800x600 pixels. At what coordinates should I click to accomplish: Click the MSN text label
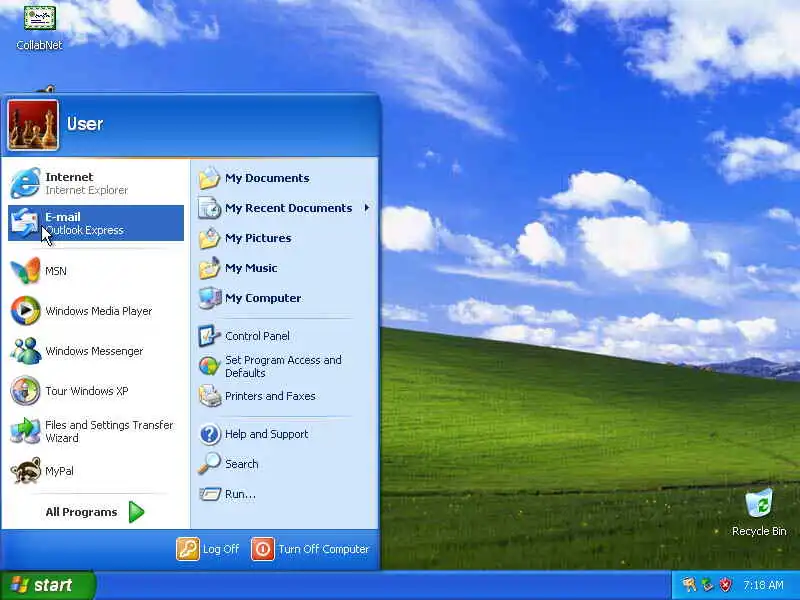(x=56, y=271)
